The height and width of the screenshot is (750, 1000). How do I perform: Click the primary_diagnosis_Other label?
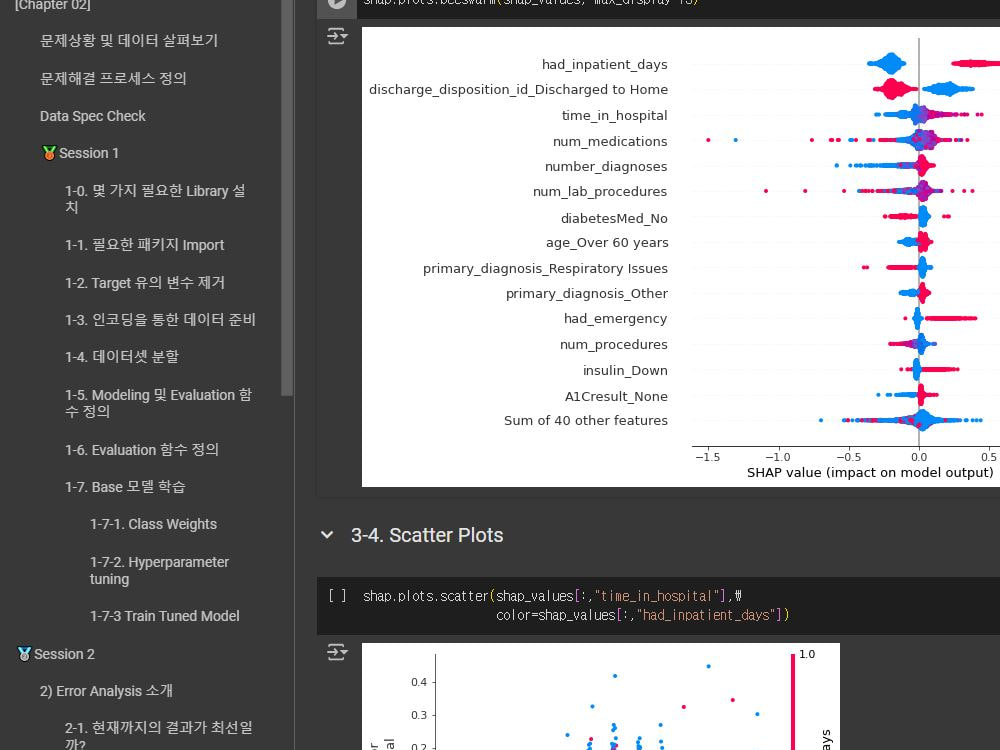point(586,293)
